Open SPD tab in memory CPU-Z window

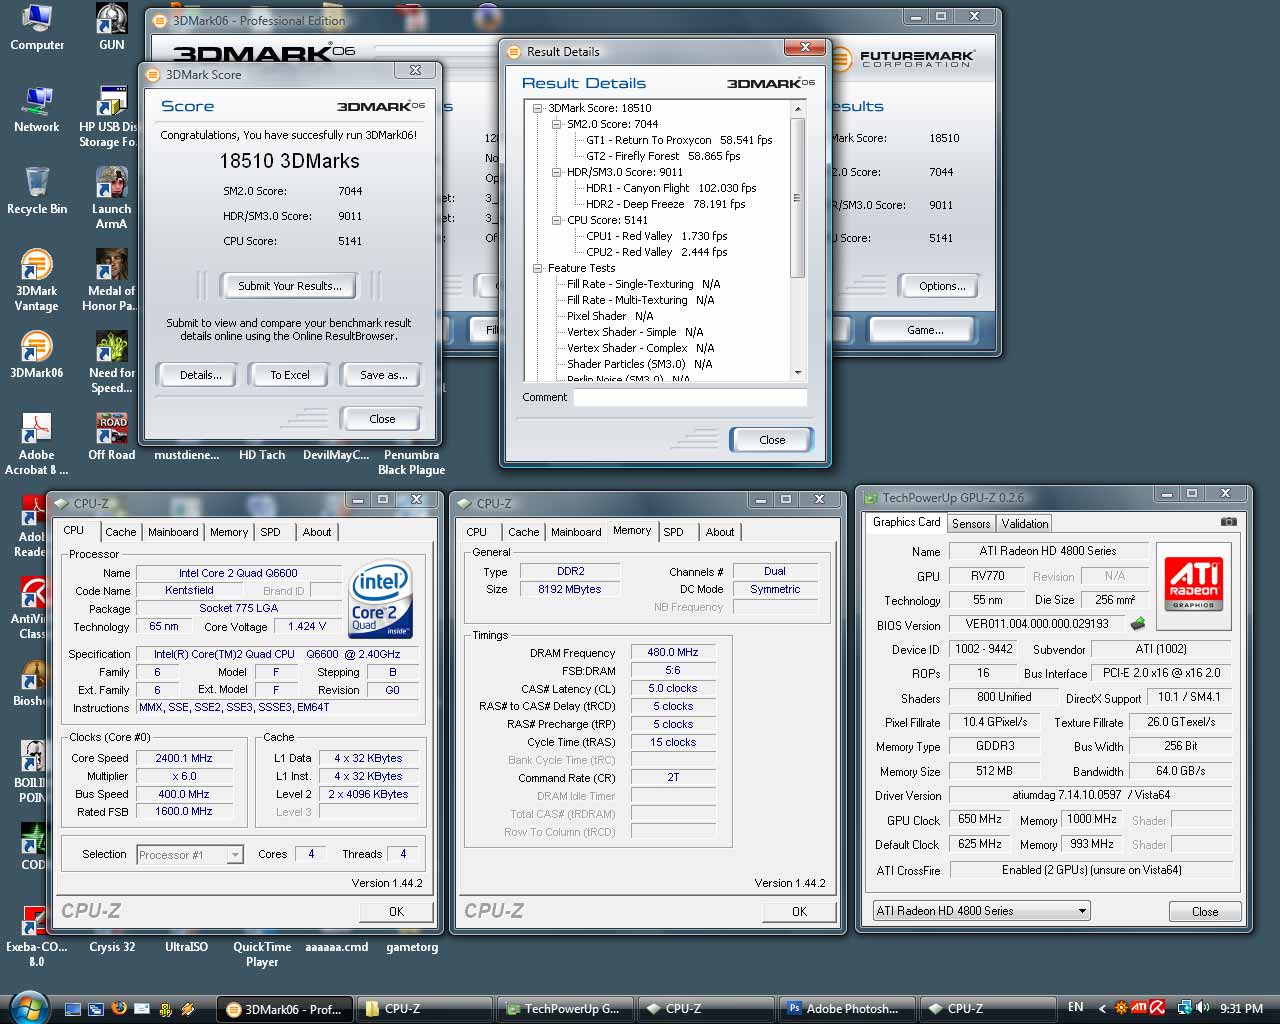[674, 532]
